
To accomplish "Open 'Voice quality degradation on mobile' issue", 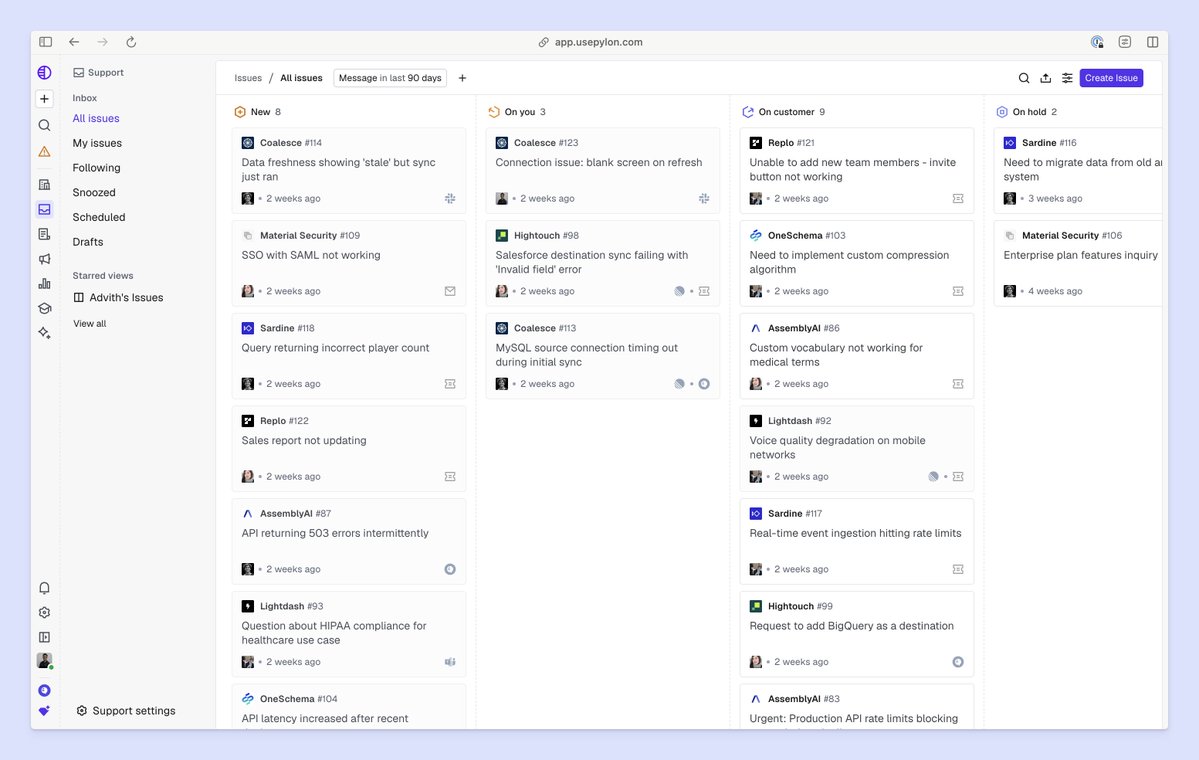I will [x=856, y=449].
